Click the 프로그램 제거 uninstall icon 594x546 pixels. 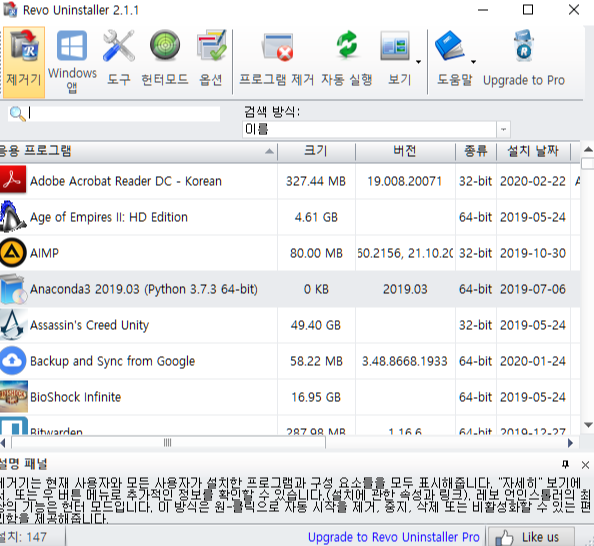click(277, 47)
